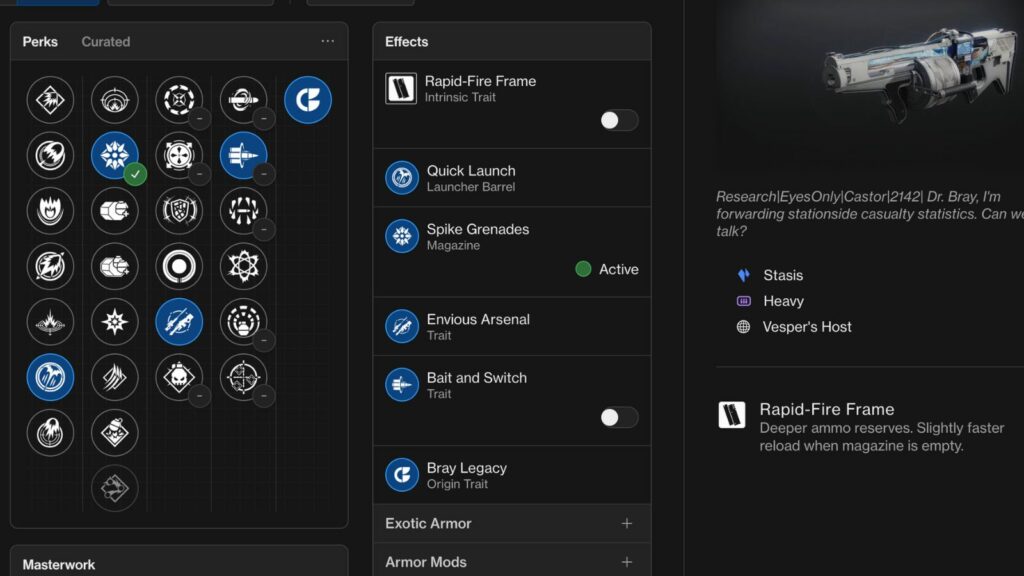Image resolution: width=1024 pixels, height=576 pixels.
Task: Click the "Deeper ammo reserves" description text
Action: point(882,437)
